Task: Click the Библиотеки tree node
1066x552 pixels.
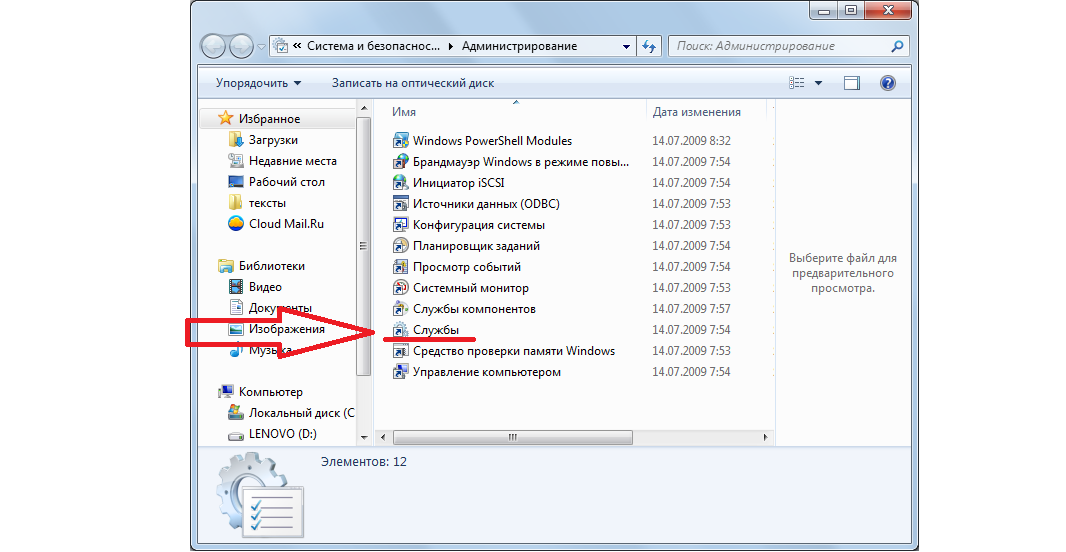Action: click(x=271, y=266)
